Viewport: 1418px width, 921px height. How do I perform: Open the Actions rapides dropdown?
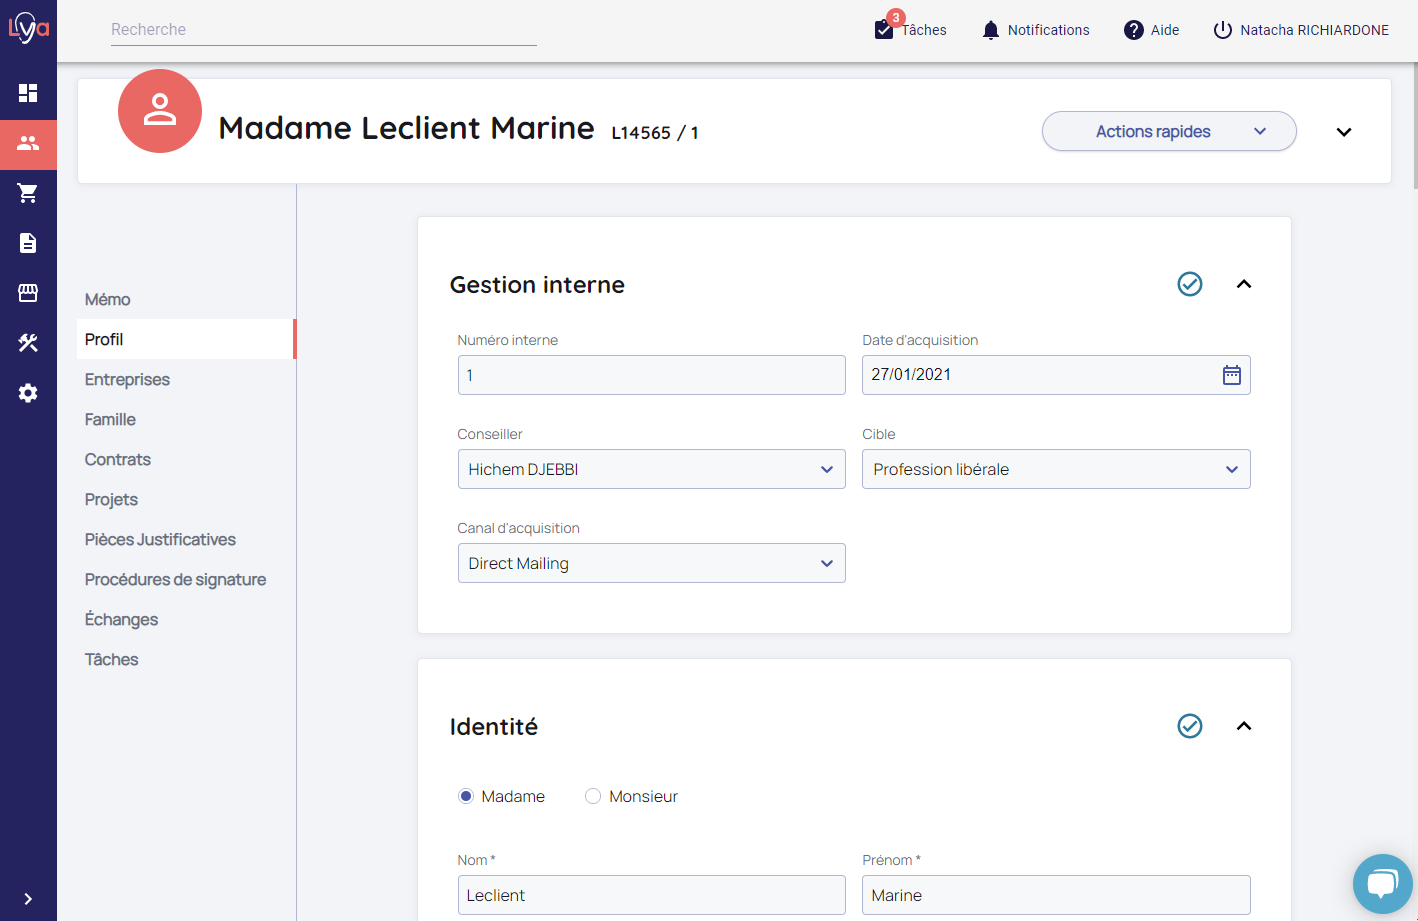pyautogui.click(x=1169, y=131)
